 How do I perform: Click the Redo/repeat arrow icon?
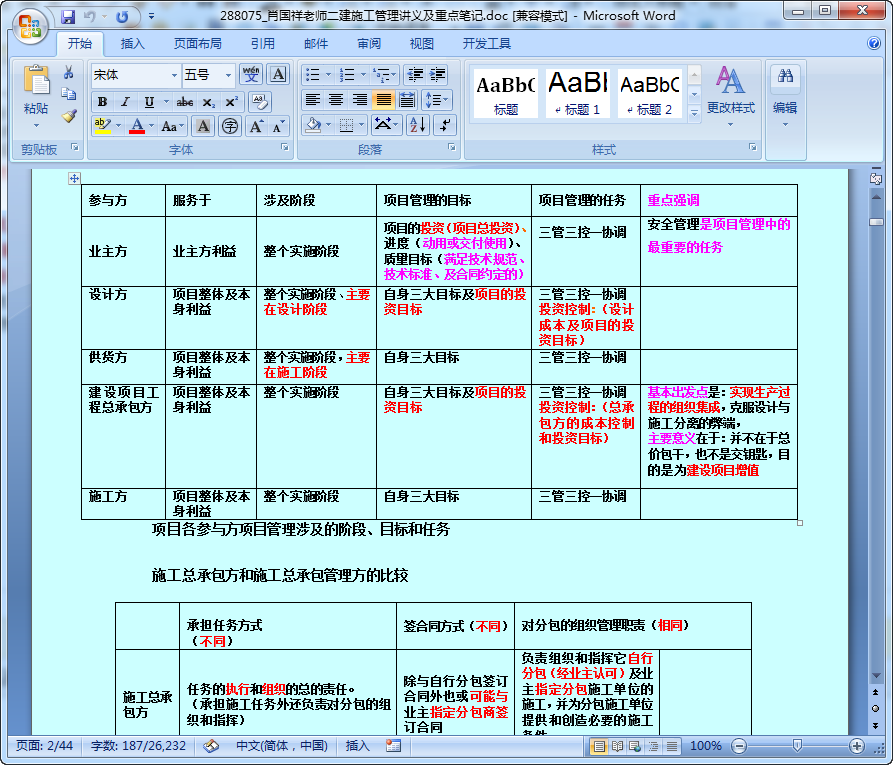tap(122, 17)
